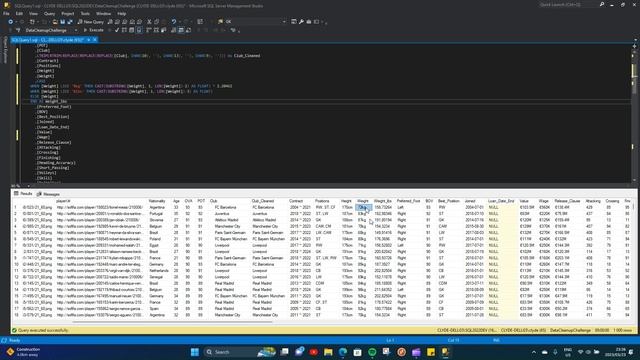Click the Open File folder icon
This screenshot has height=360, width=640.
pyautogui.click(x=55, y=22)
